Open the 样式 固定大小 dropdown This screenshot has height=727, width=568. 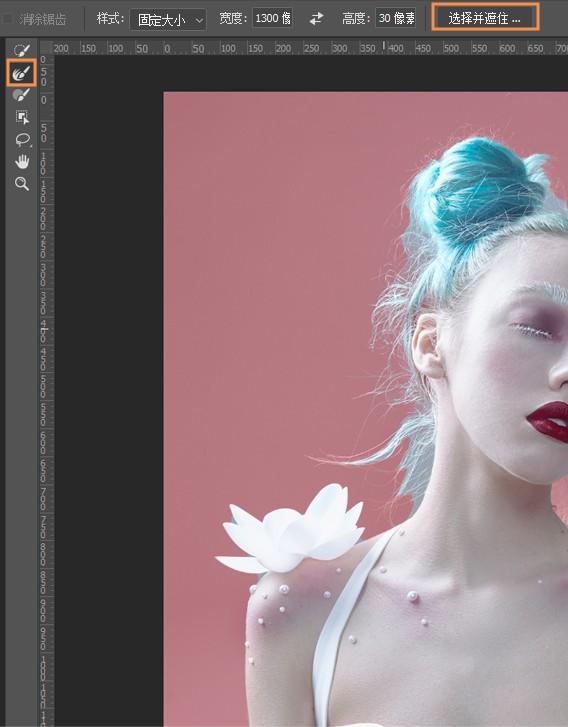coord(168,19)
